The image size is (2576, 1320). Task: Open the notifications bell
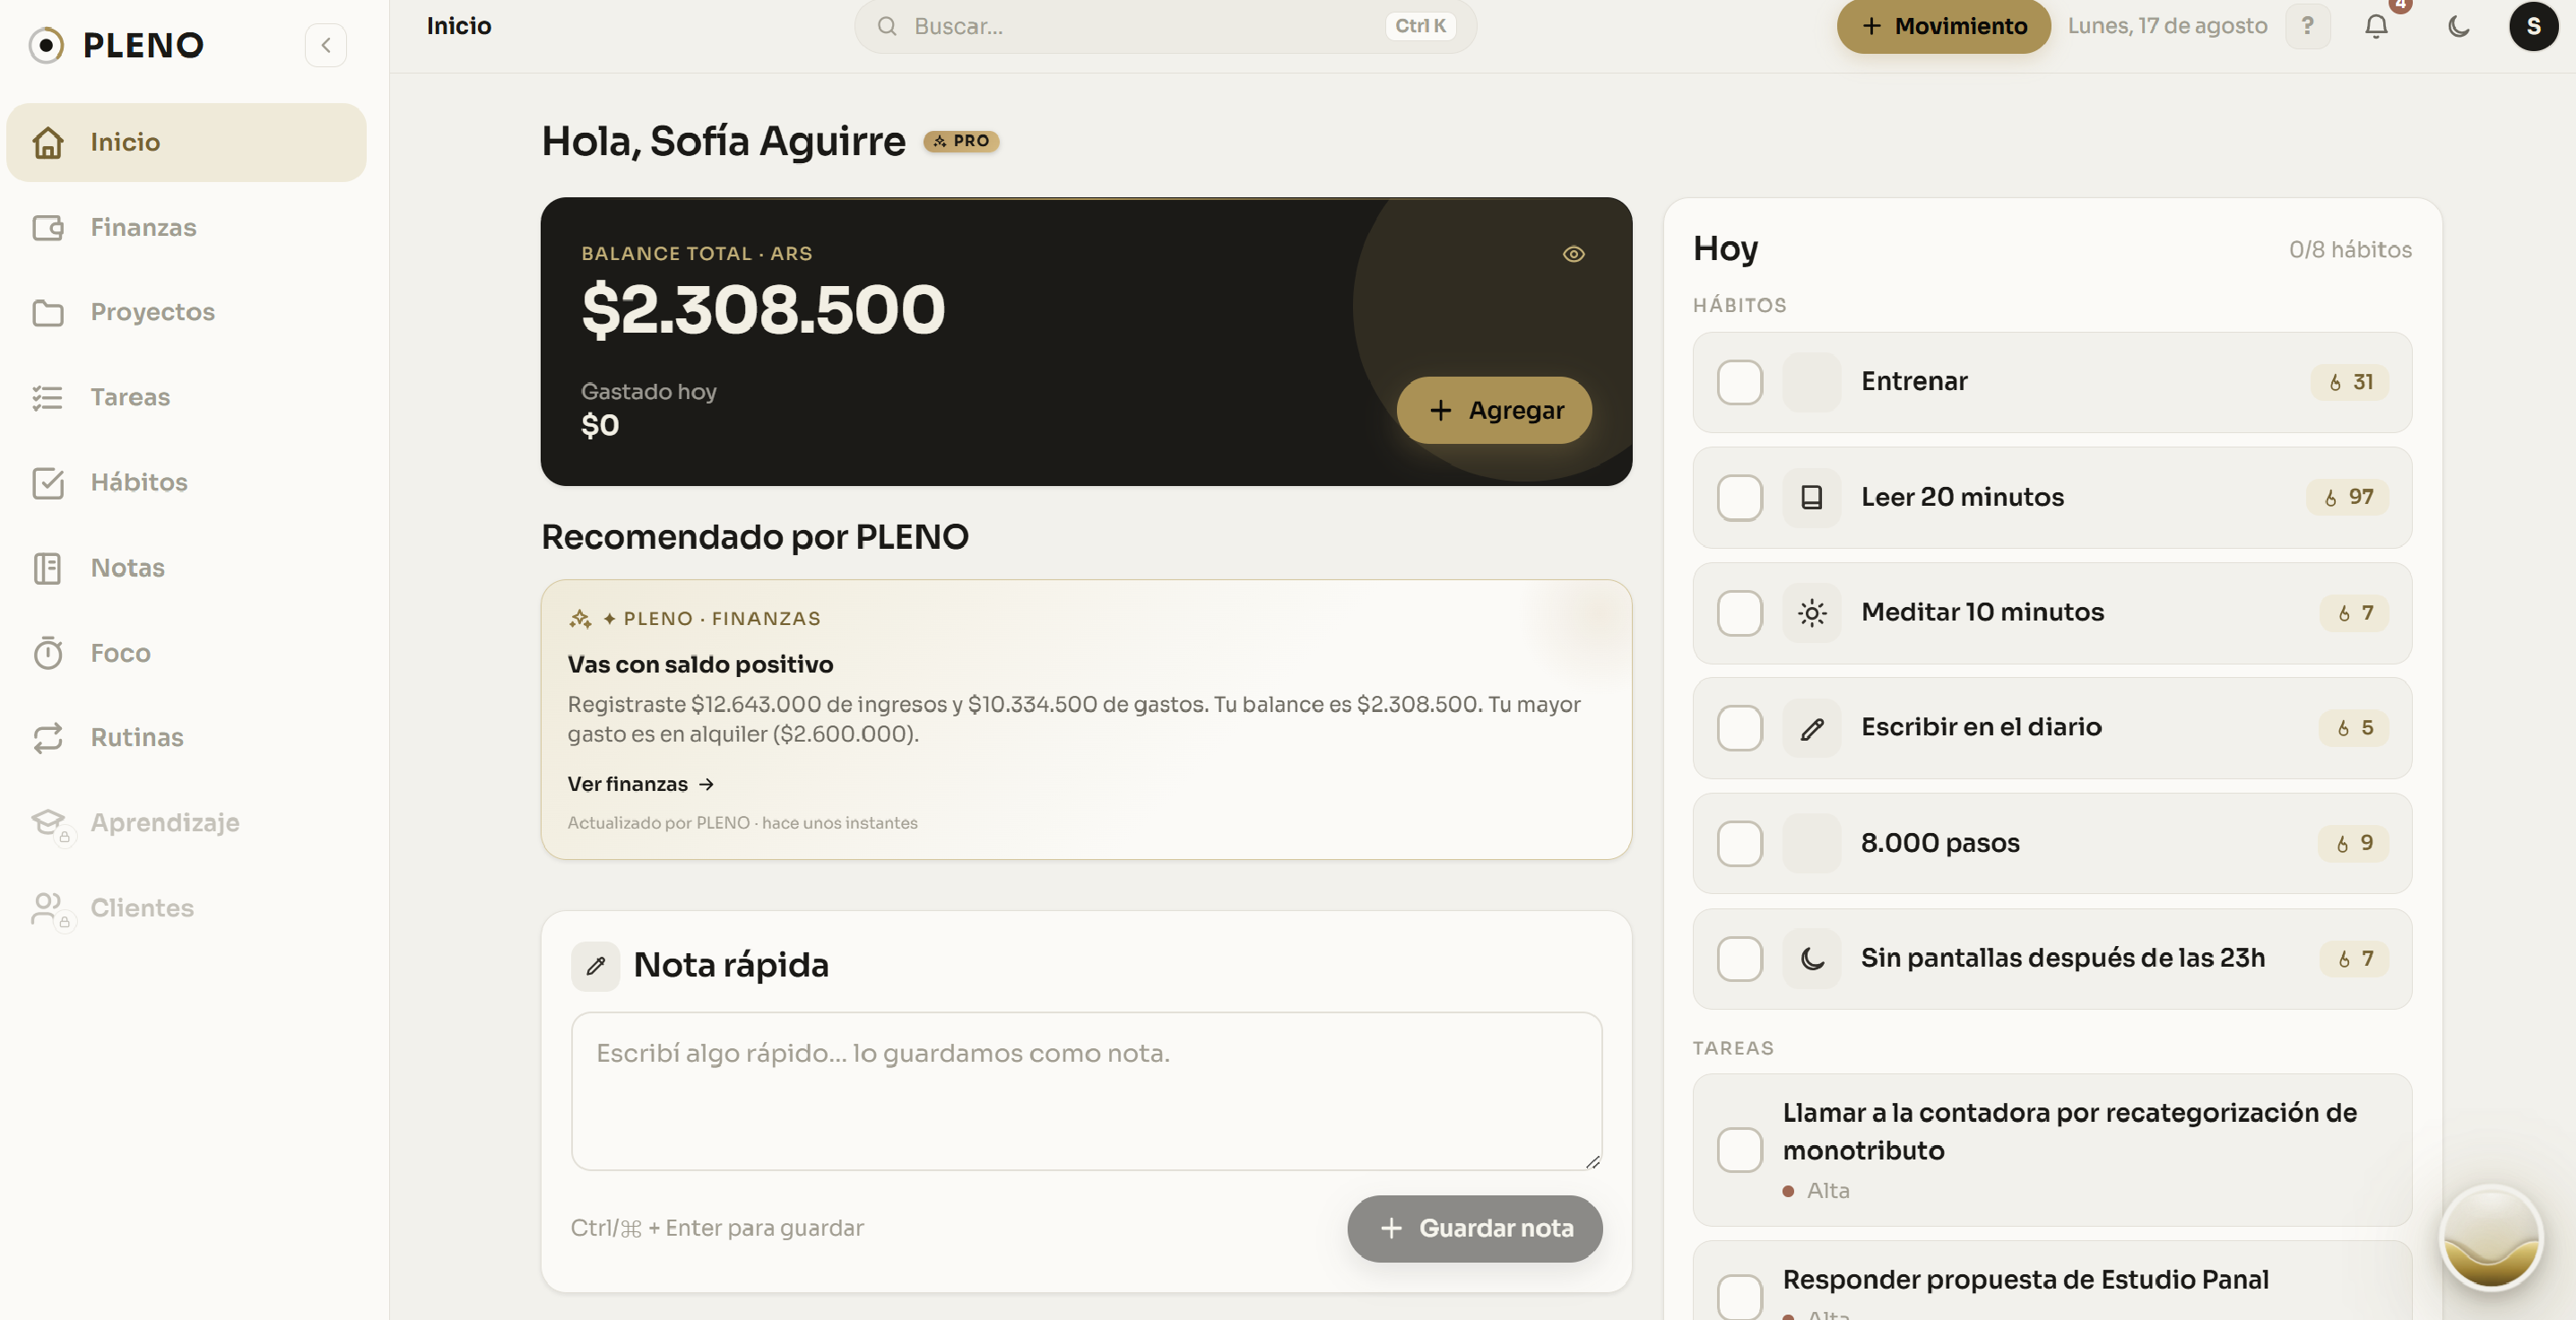[x=2376, y=26]
